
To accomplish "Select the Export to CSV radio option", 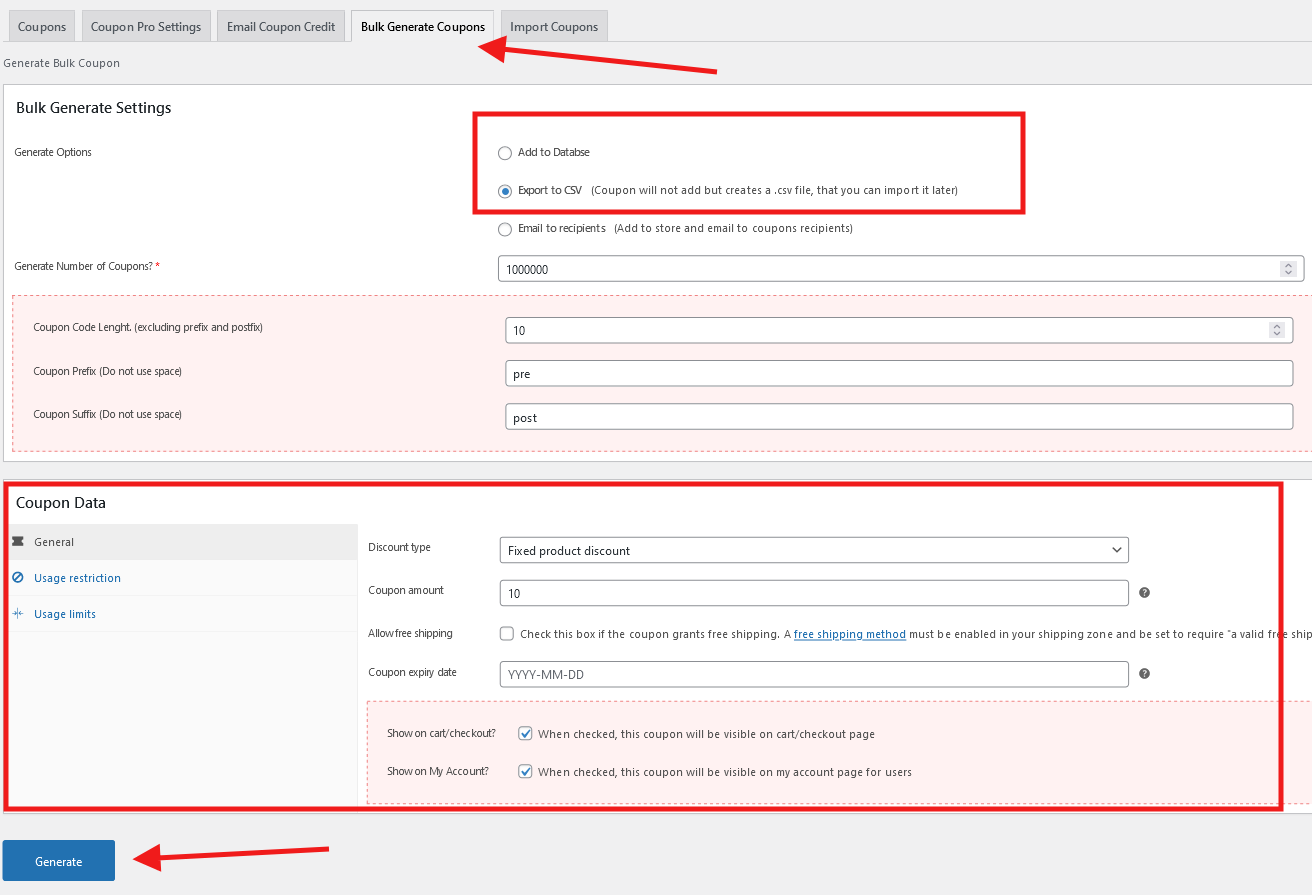I will click(x=505, y=191).
